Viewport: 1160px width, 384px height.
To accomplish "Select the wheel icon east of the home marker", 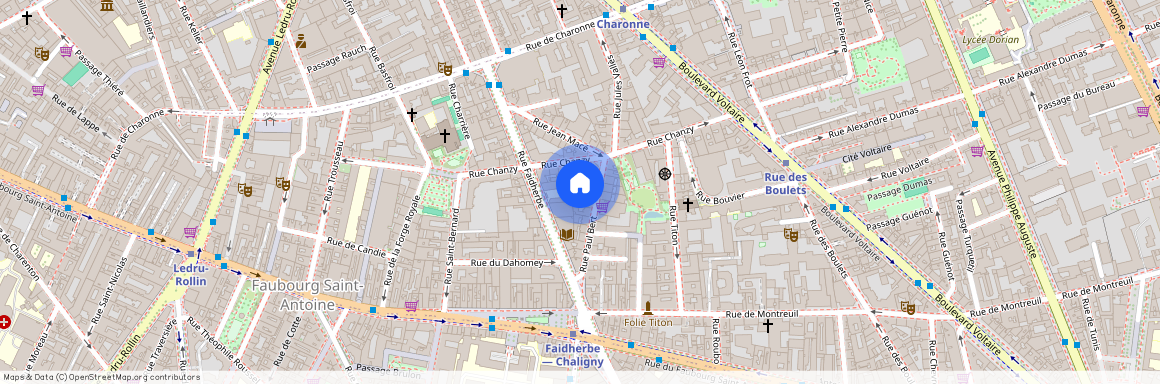I will 664,174.
